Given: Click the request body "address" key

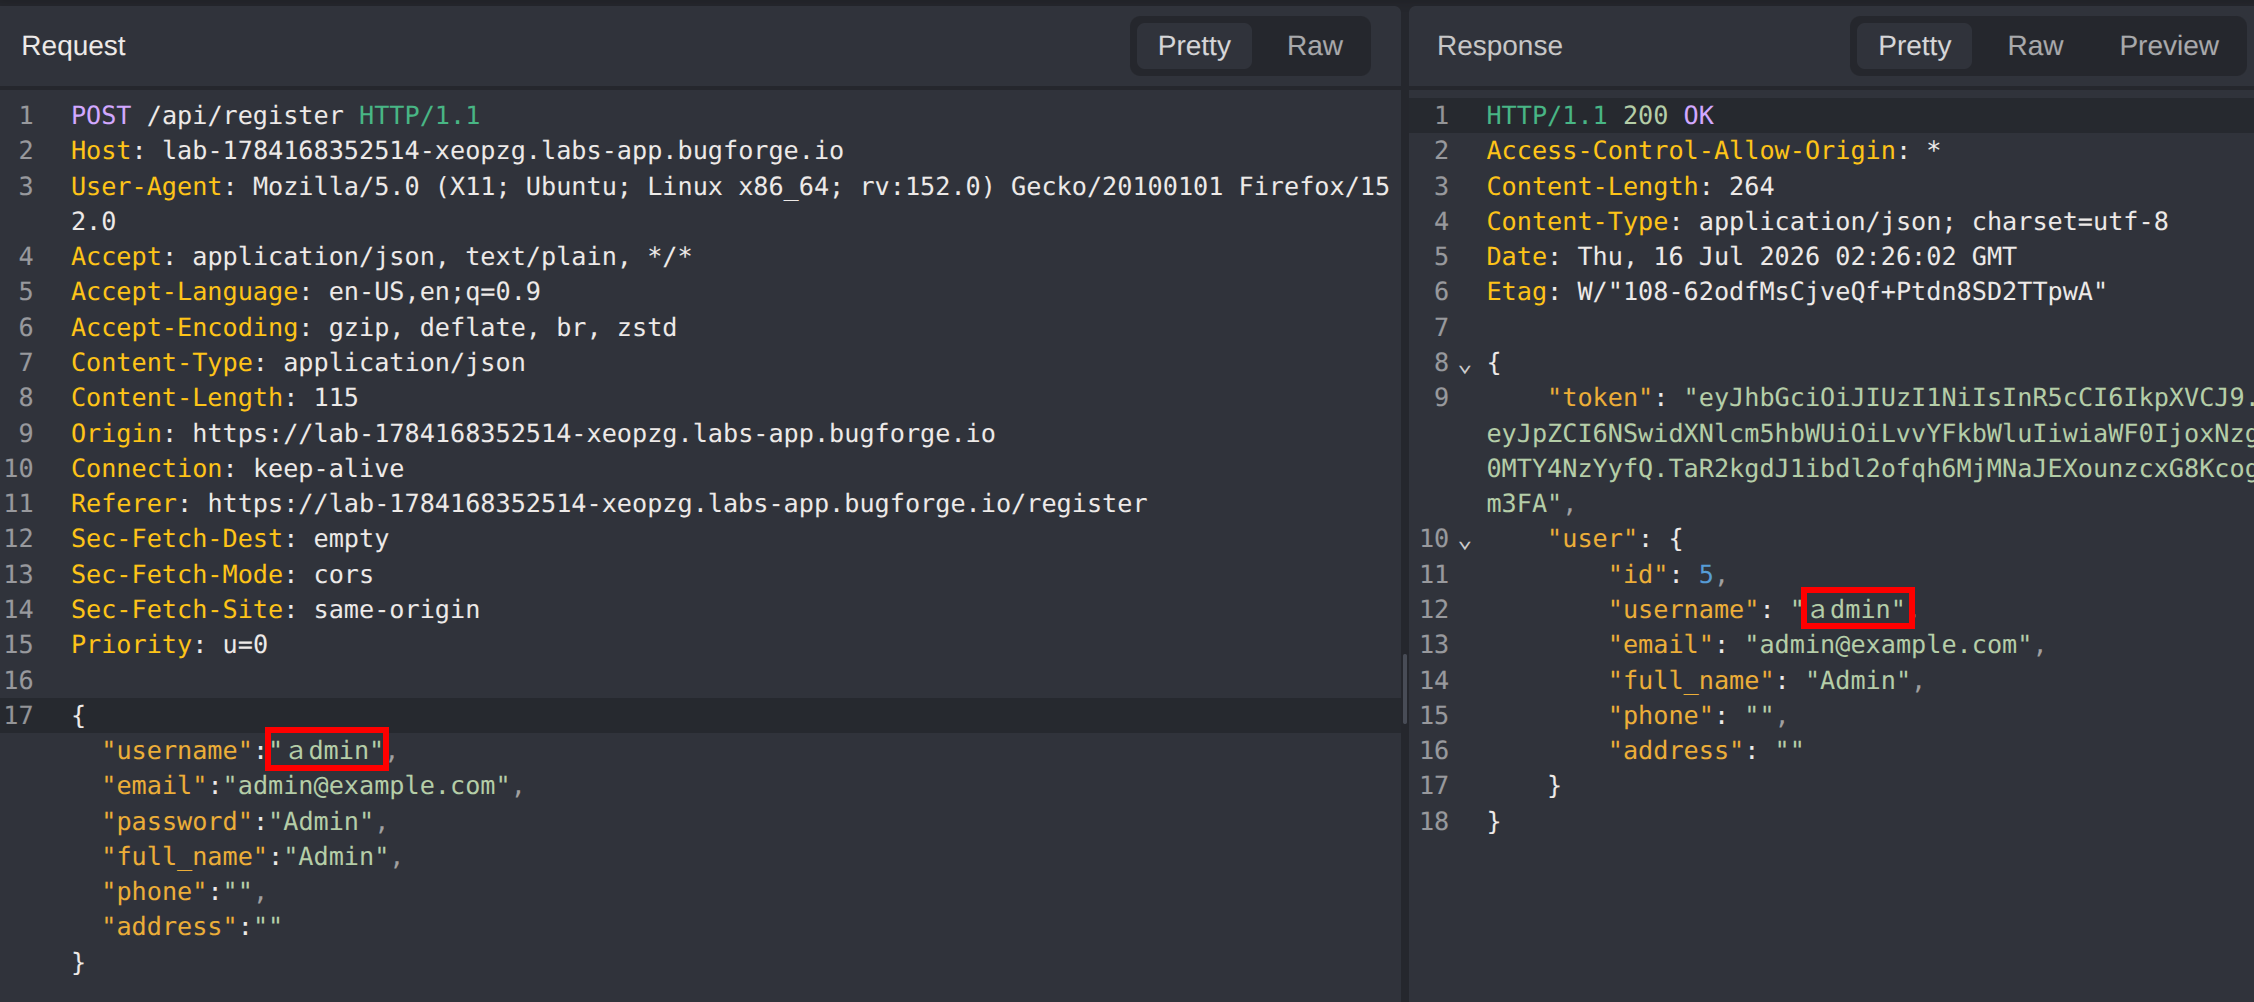Looking at the screenshot, I should (170, 926).
